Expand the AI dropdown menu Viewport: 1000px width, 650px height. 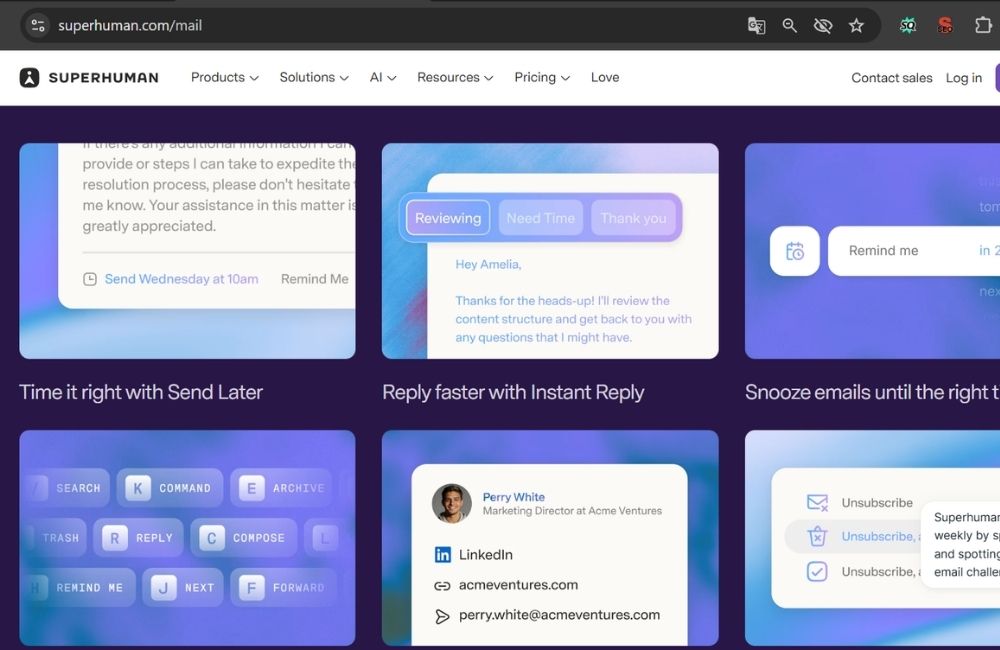[383, 77]
